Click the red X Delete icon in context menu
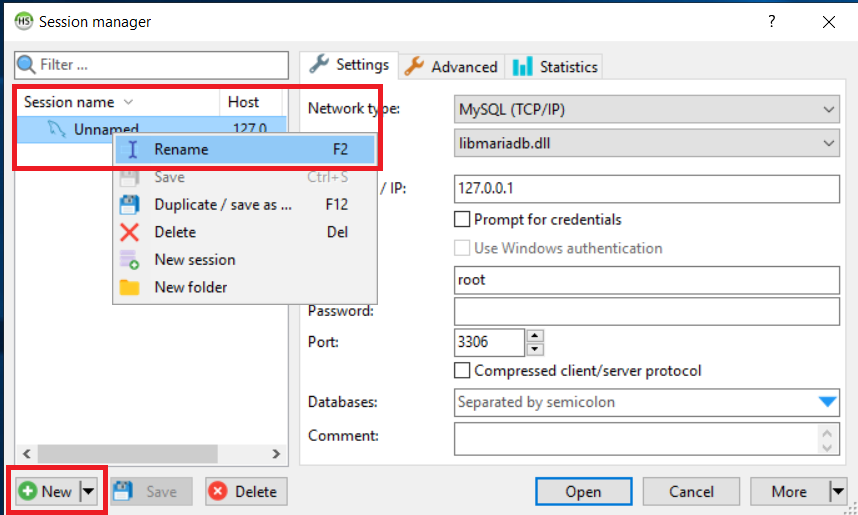Viewport: 858px width, 515px height. click(x=130, y=232)
